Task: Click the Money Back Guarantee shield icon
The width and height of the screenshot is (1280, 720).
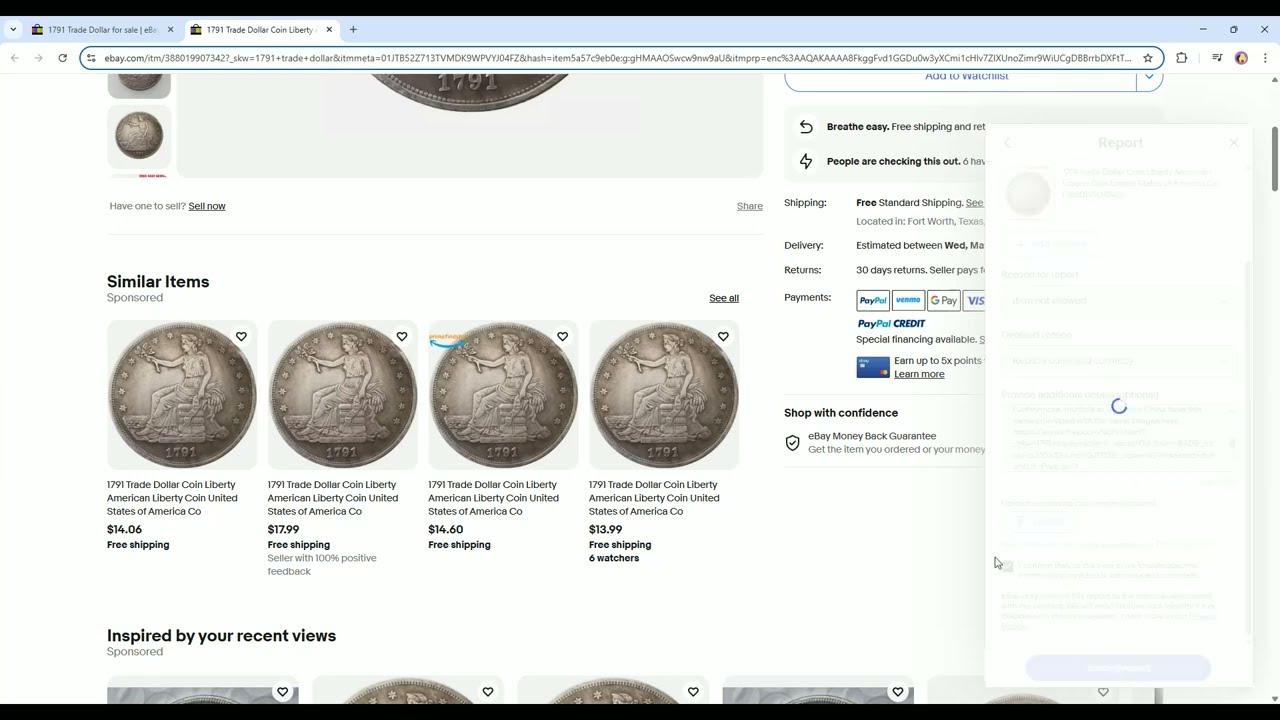Action: (x=792, y=443)
